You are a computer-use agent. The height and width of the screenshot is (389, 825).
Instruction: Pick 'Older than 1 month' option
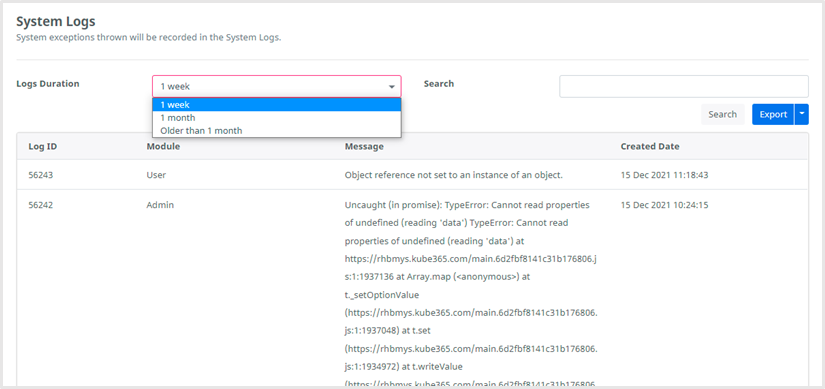point(277,131)
